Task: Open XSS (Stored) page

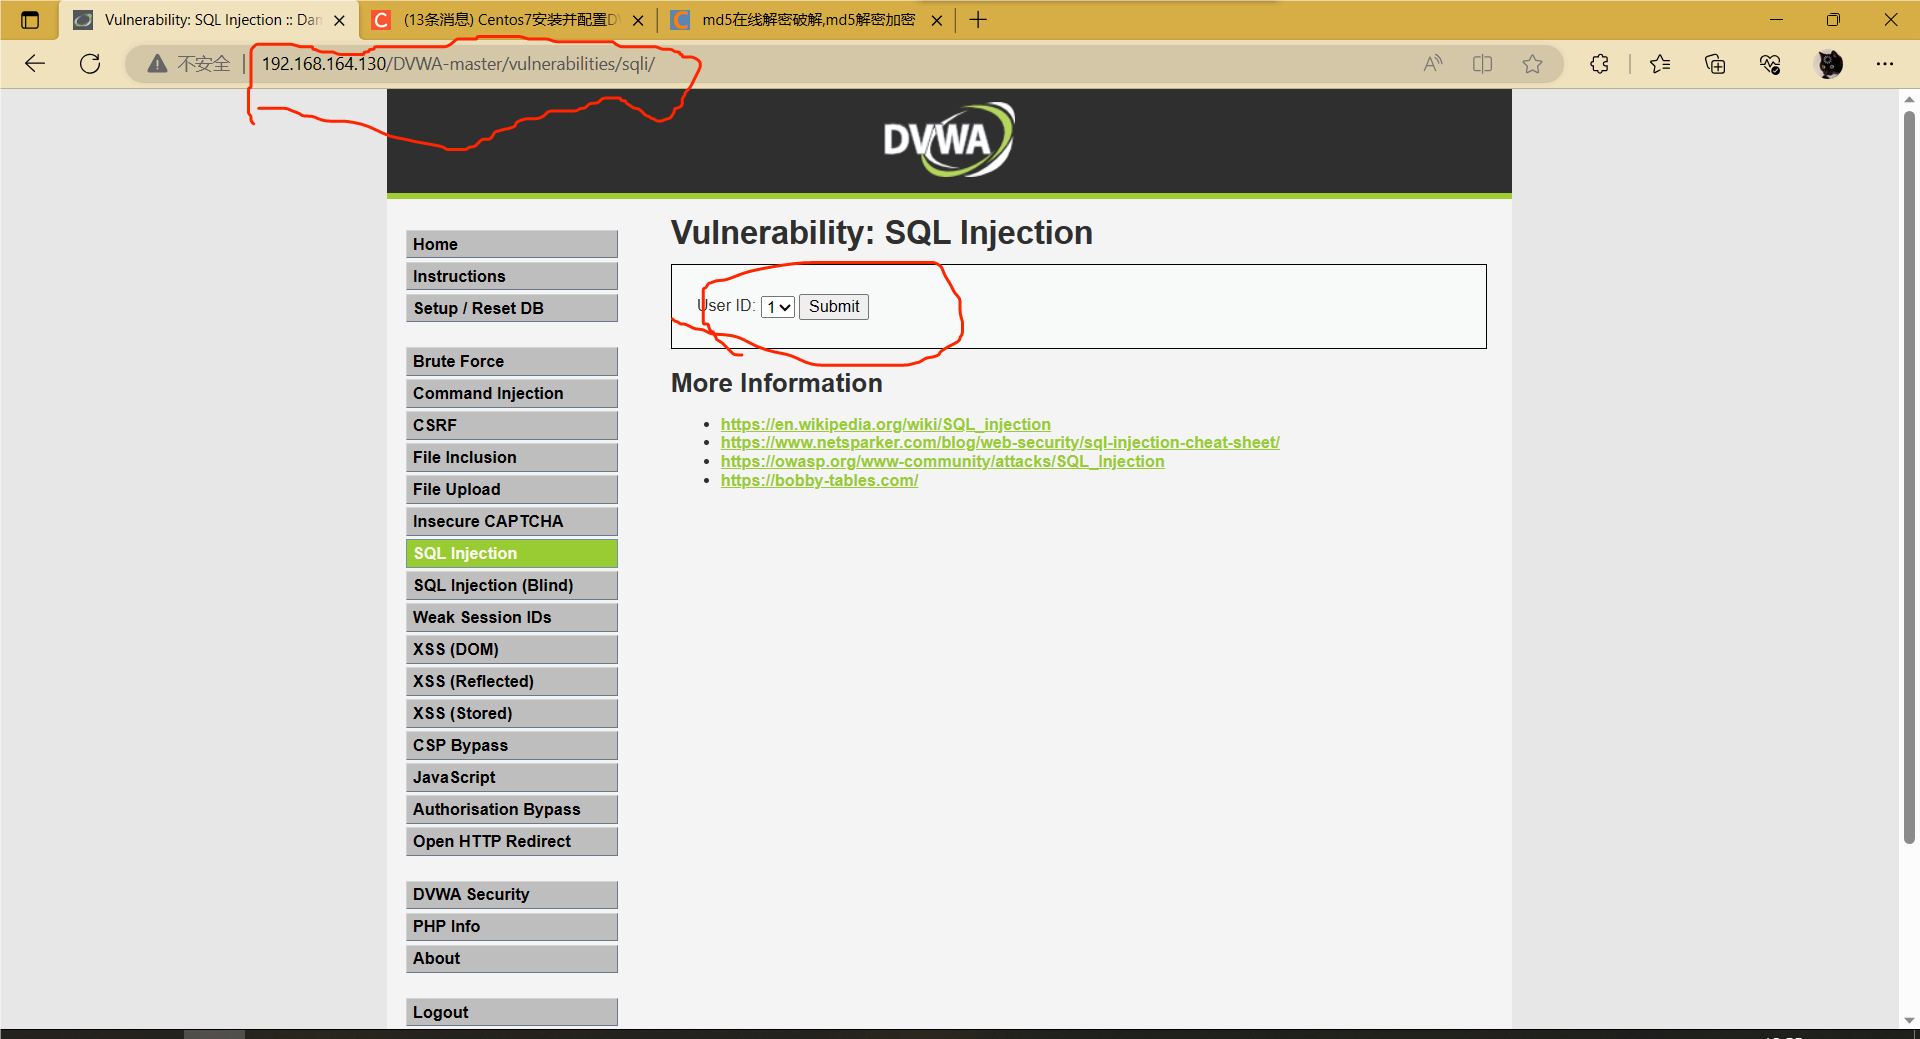Action: point(512,713)
